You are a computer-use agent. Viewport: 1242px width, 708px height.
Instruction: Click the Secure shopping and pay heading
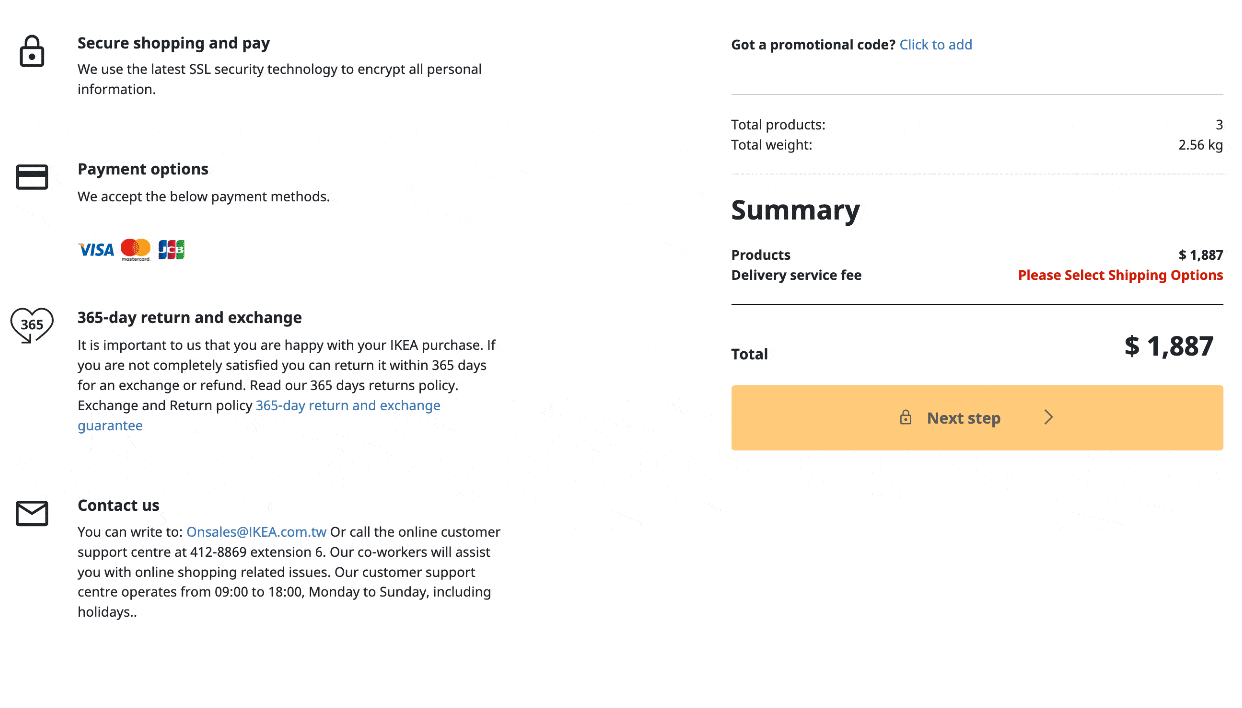pos(174,44)
